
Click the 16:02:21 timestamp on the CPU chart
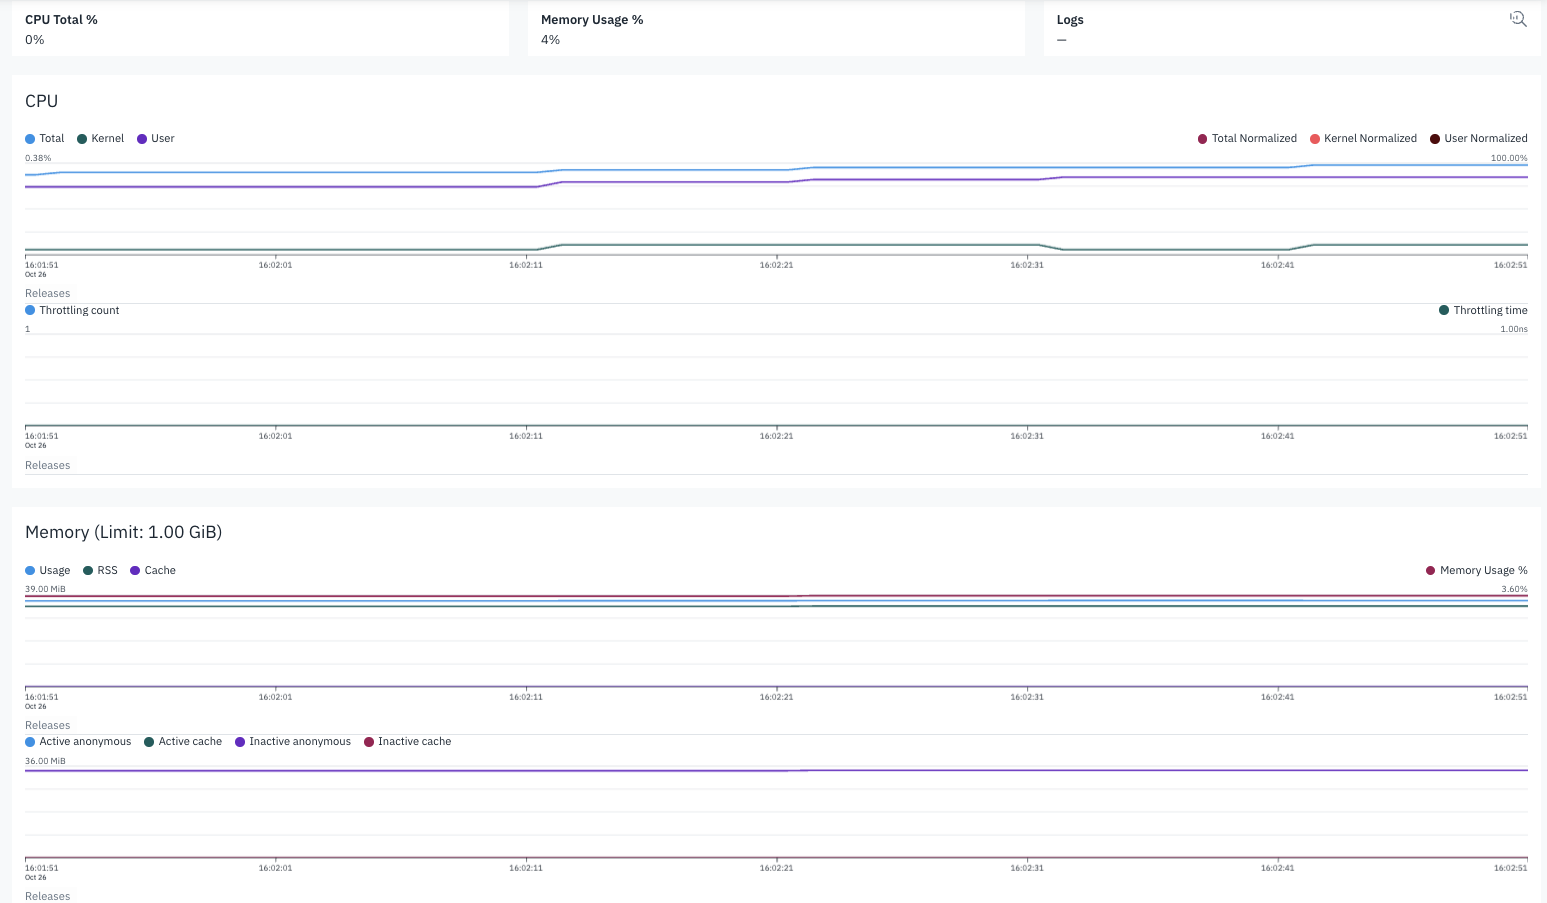coord(775,265)
